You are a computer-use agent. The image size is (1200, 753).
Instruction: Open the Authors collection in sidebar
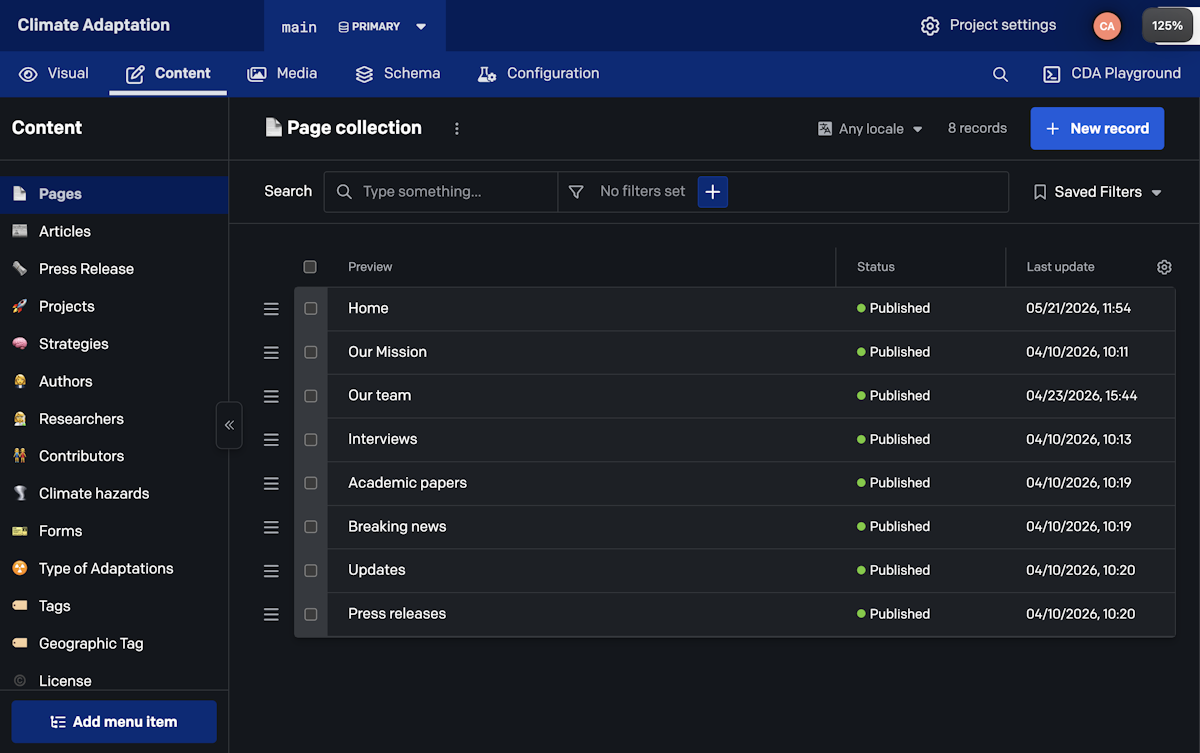tap(114, 381)
